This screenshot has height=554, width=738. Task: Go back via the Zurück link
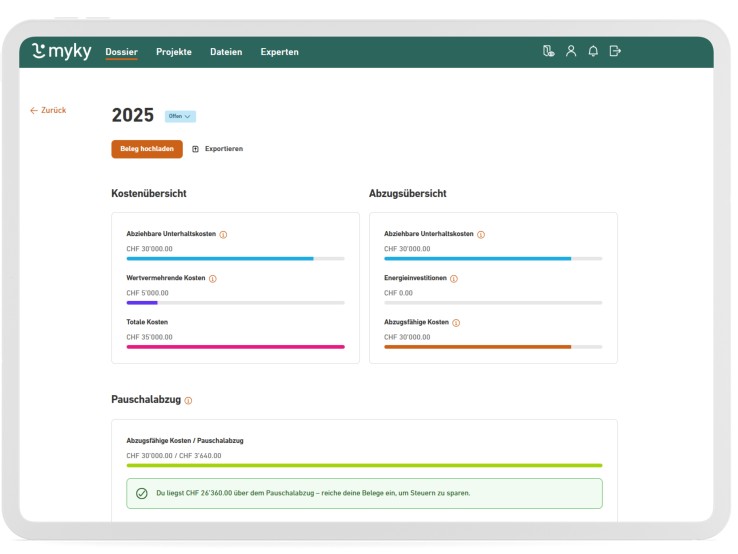click(x=48, y=110)
